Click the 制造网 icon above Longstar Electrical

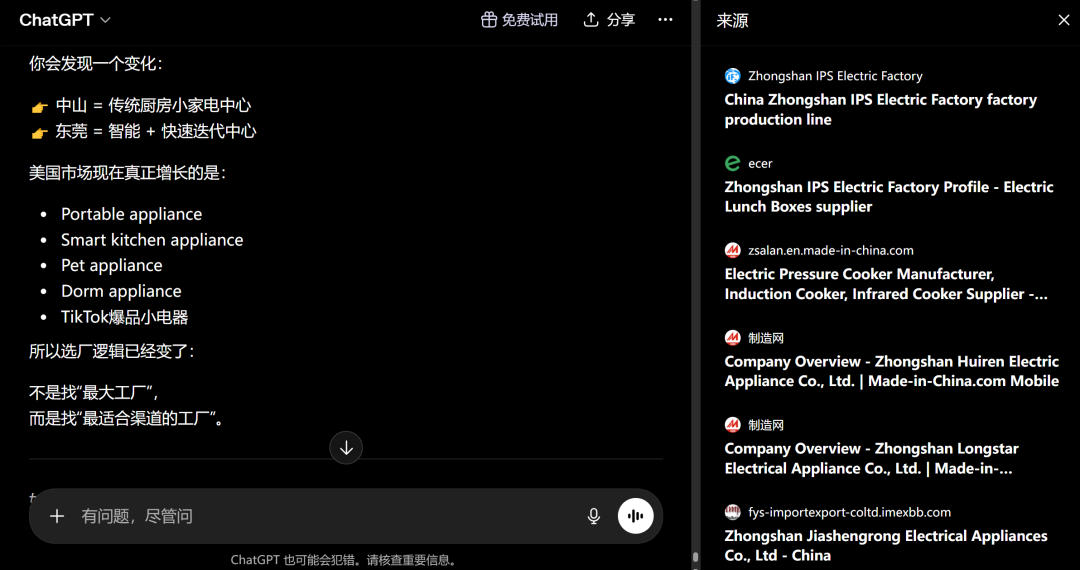click(x=732, y=425)
